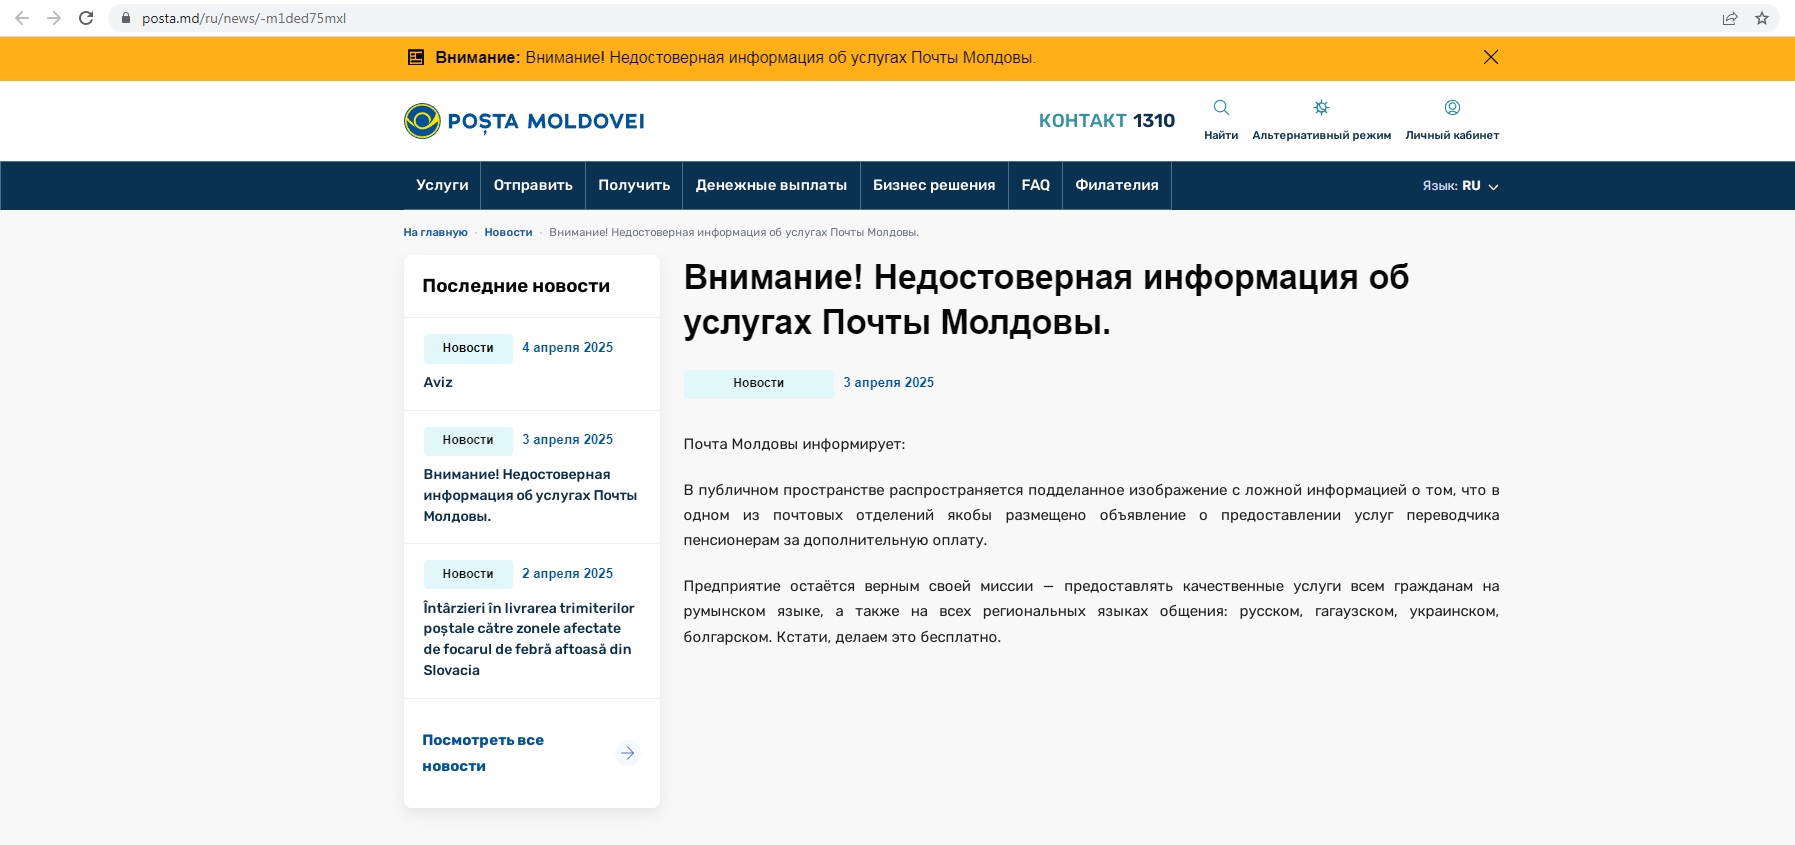The height and width of the screenshot is (845, 1795).
Task: Reload the page with refresh icon
Action: [x=86, y=18]
